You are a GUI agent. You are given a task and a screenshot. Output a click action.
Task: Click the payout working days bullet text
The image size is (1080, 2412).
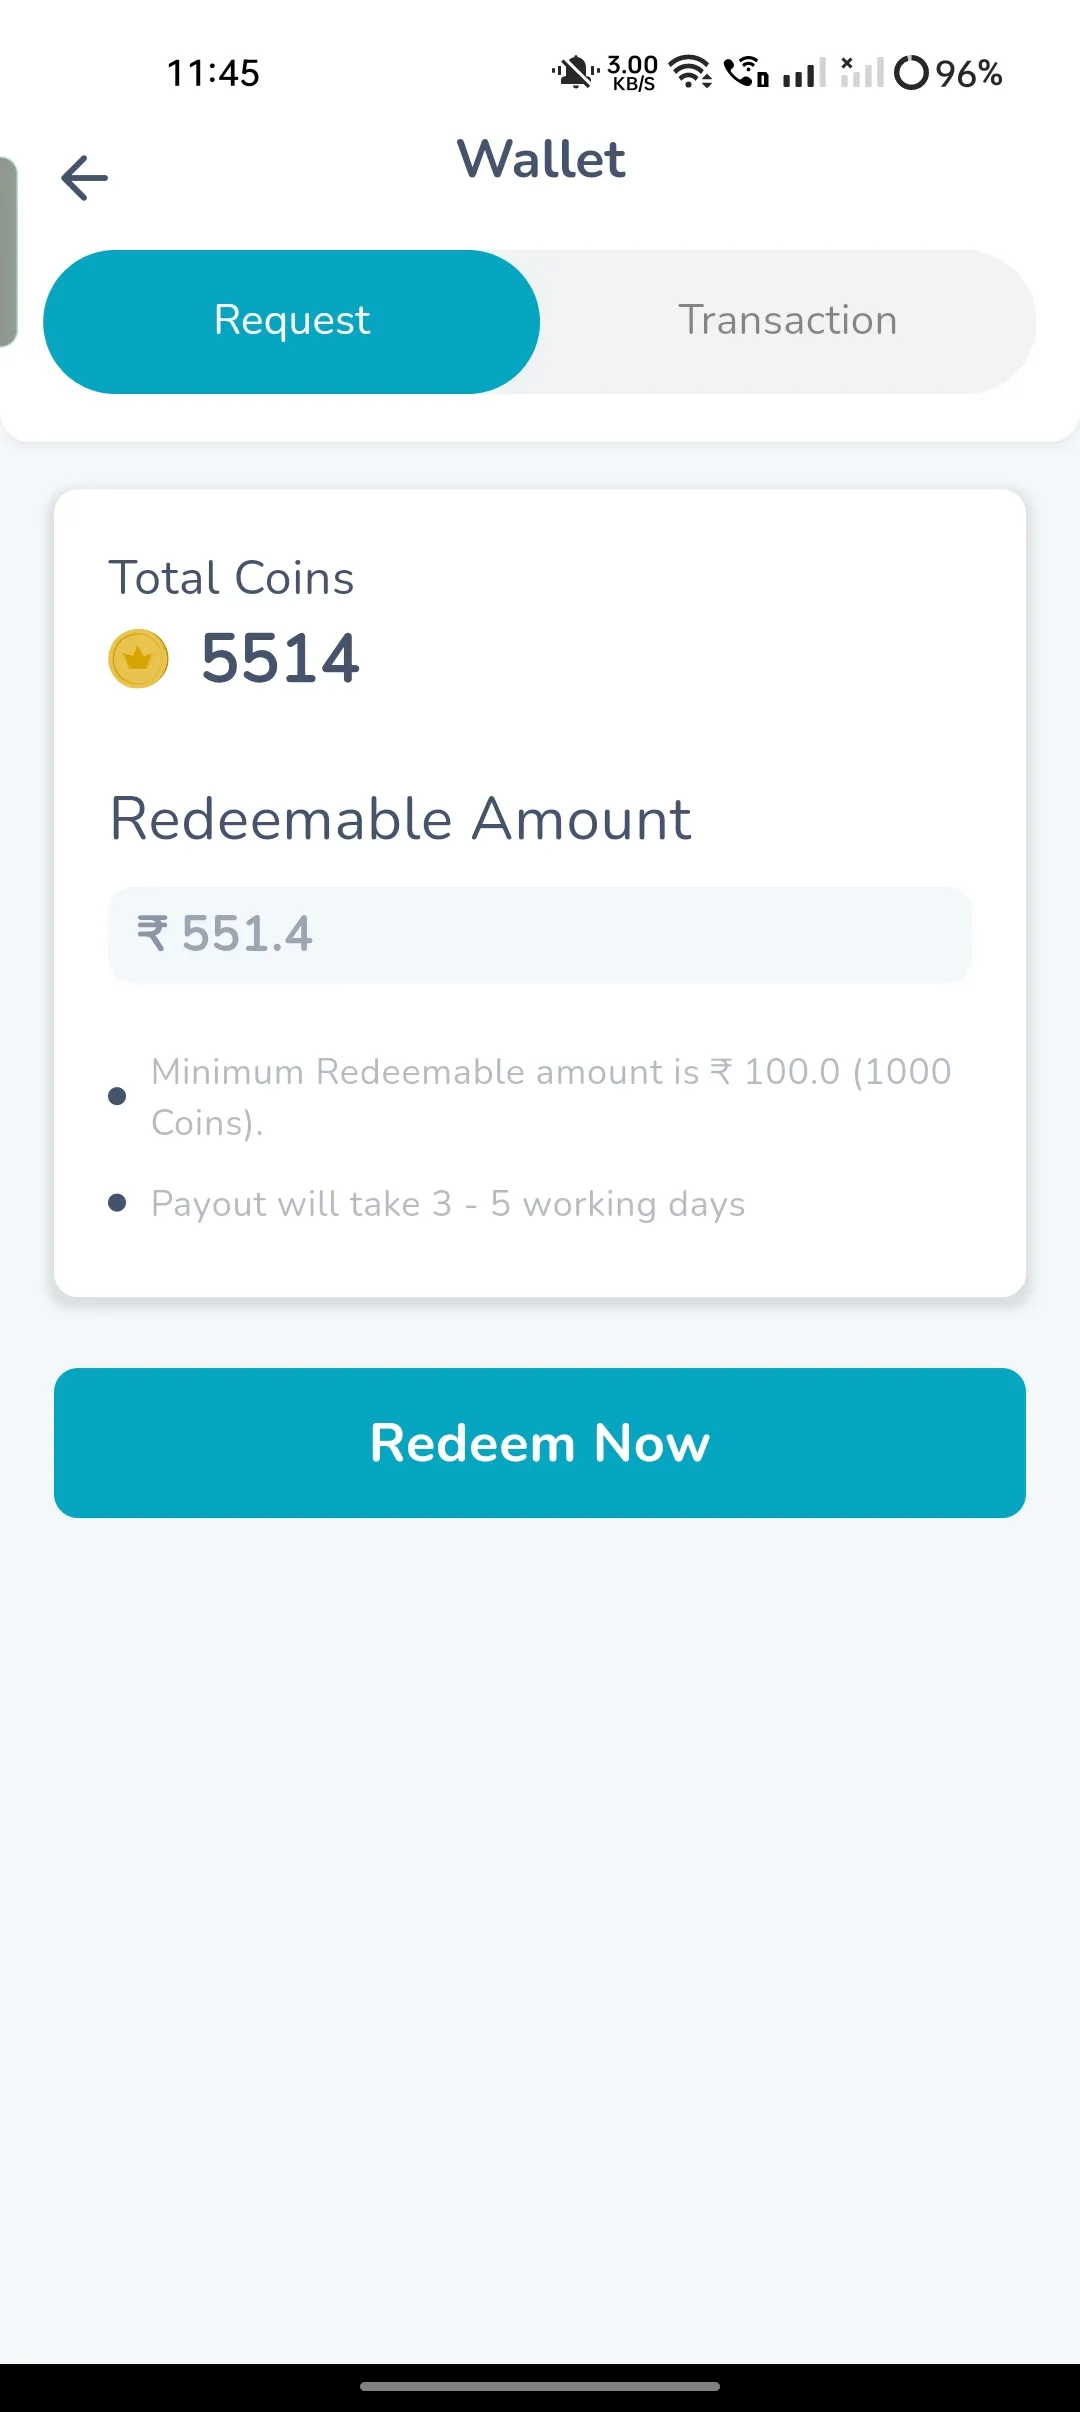pyautogui.click(x=447, y=1203)
